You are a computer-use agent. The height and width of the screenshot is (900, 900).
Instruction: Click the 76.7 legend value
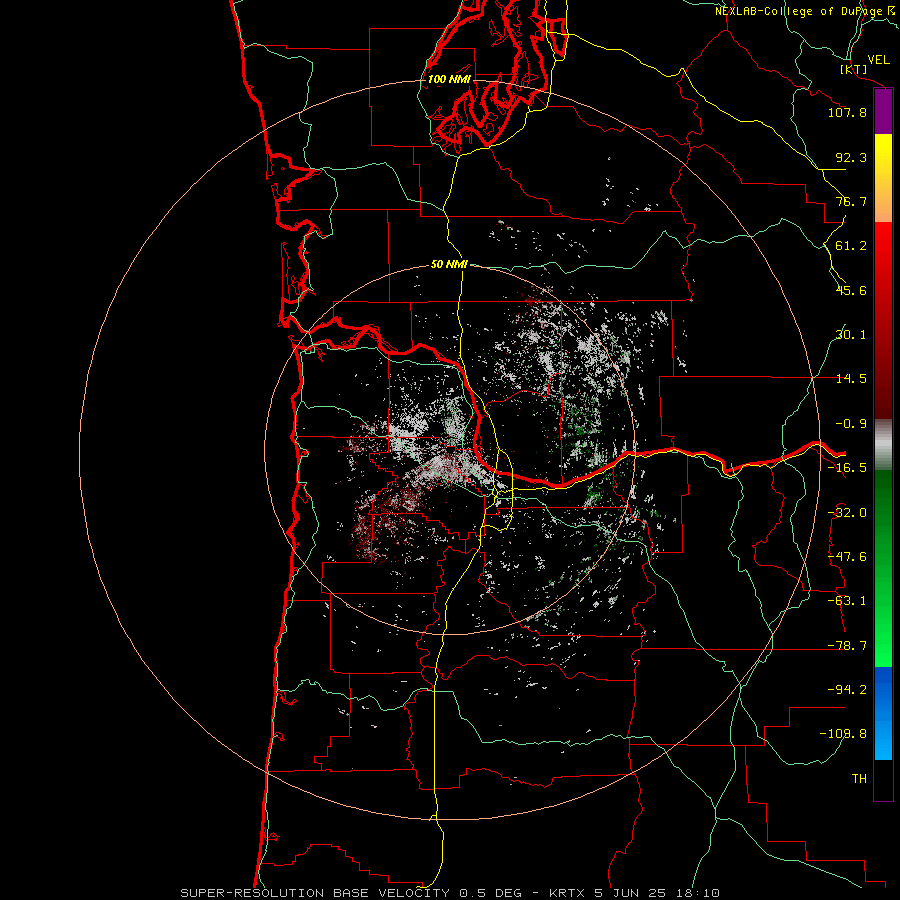pyautogui.click(x=851, y=201)
